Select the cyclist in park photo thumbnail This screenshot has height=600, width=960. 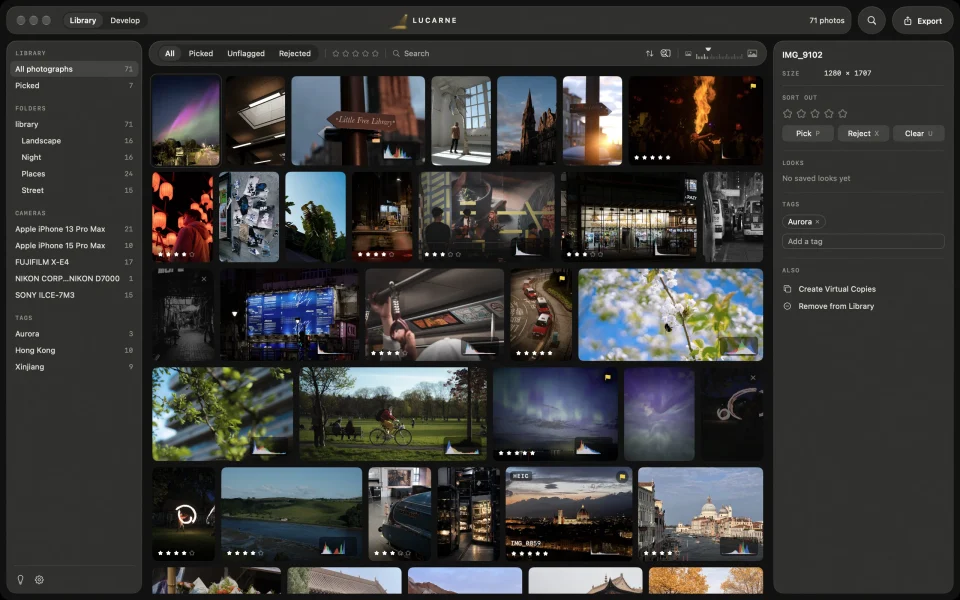(x=393, y=414)
